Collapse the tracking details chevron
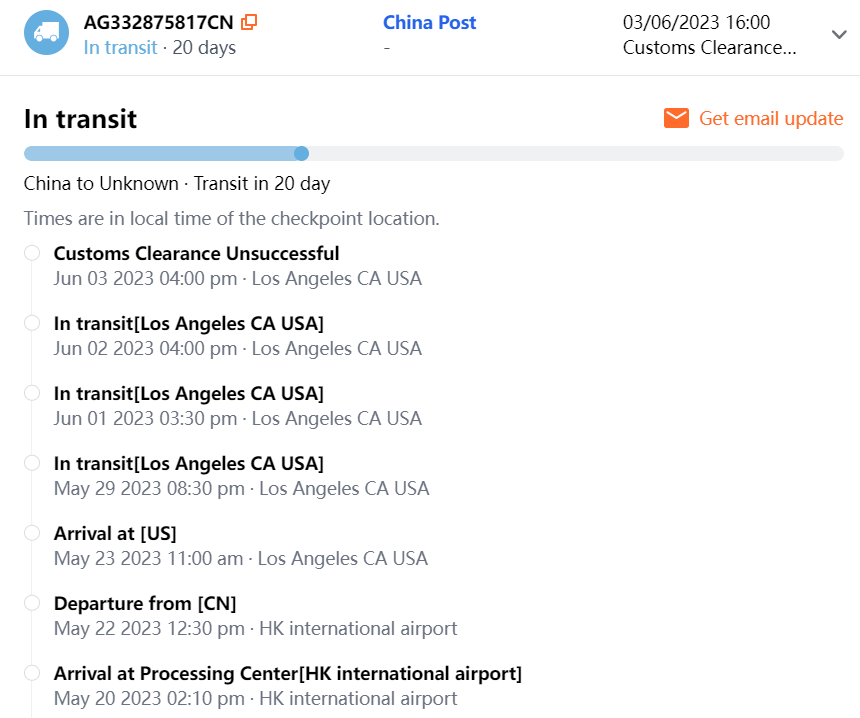 coord(839,34)
